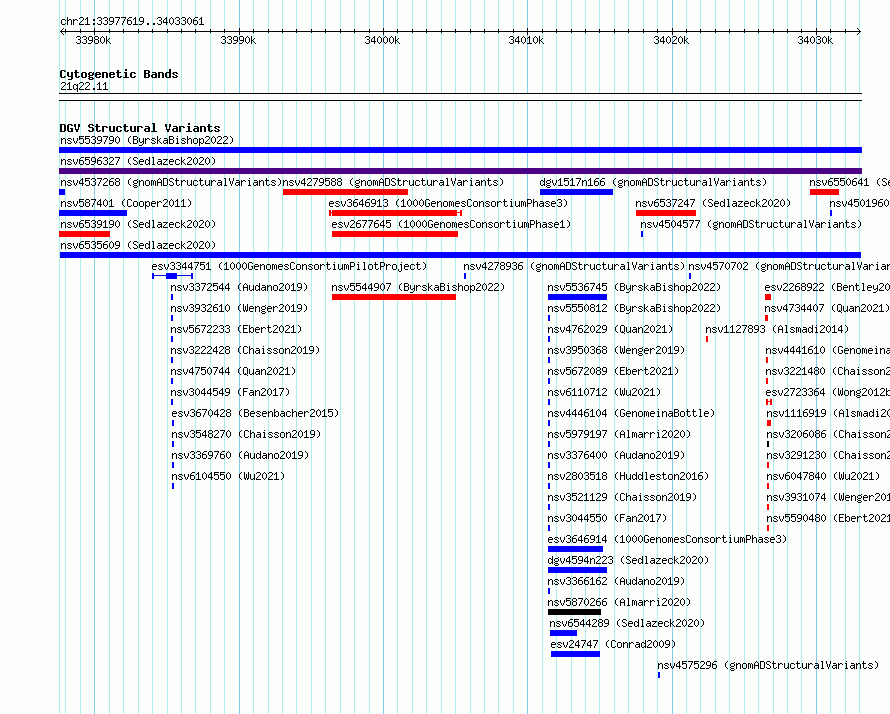Click the Cytogenetic Bands track title

point(119,74)
